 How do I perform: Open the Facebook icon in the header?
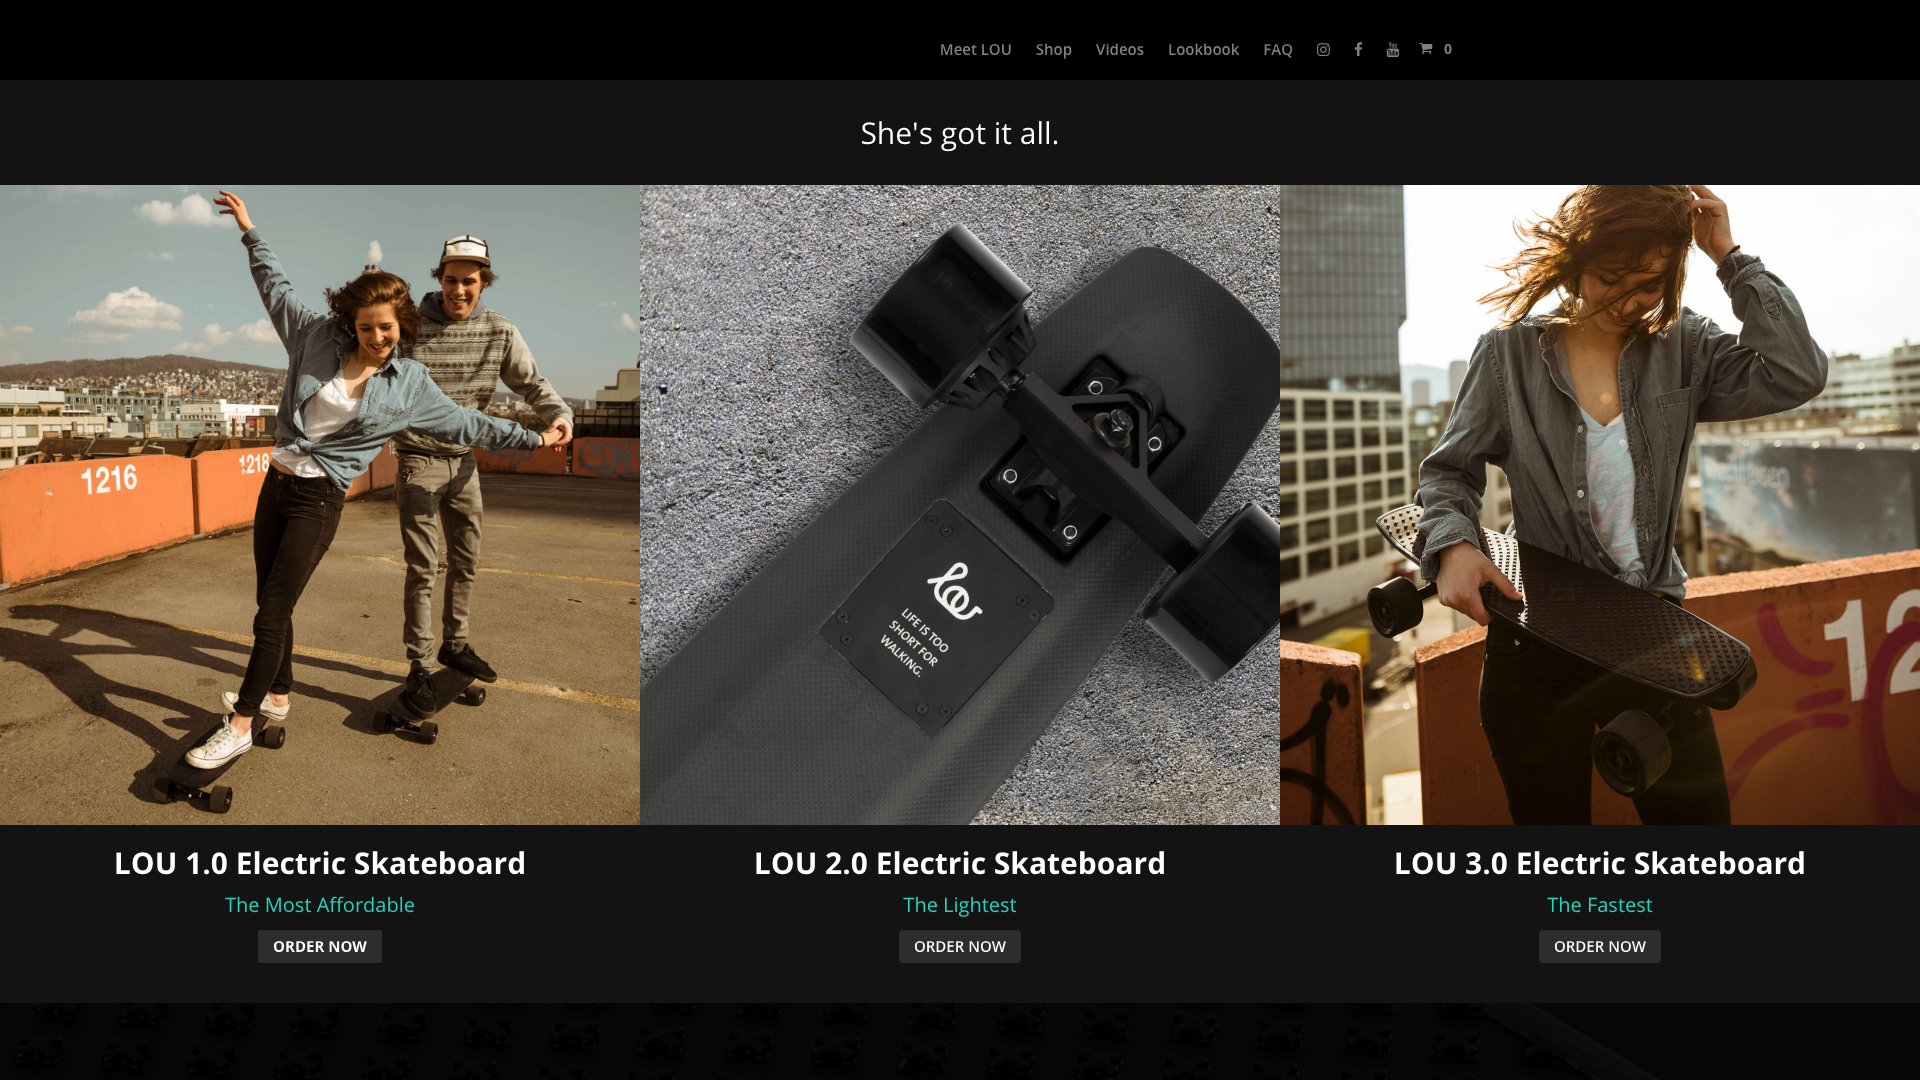pos(1358,49)
